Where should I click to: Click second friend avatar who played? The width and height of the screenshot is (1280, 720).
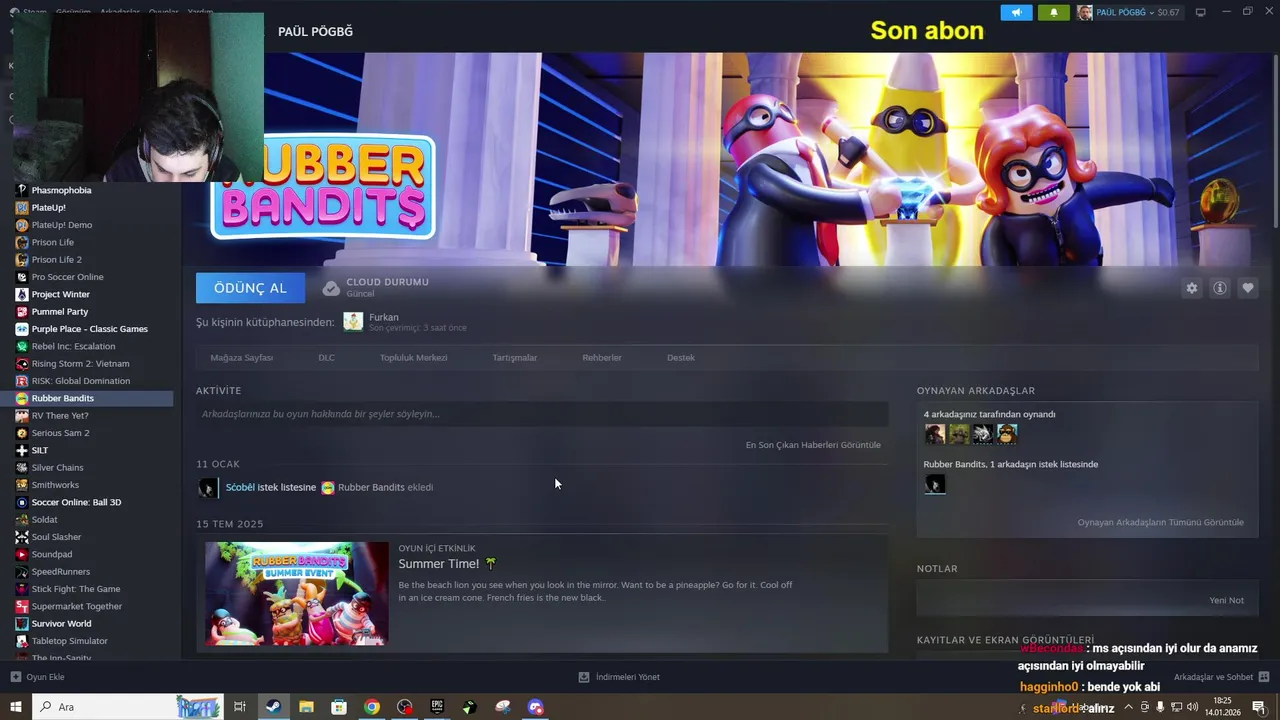[959, 434]
